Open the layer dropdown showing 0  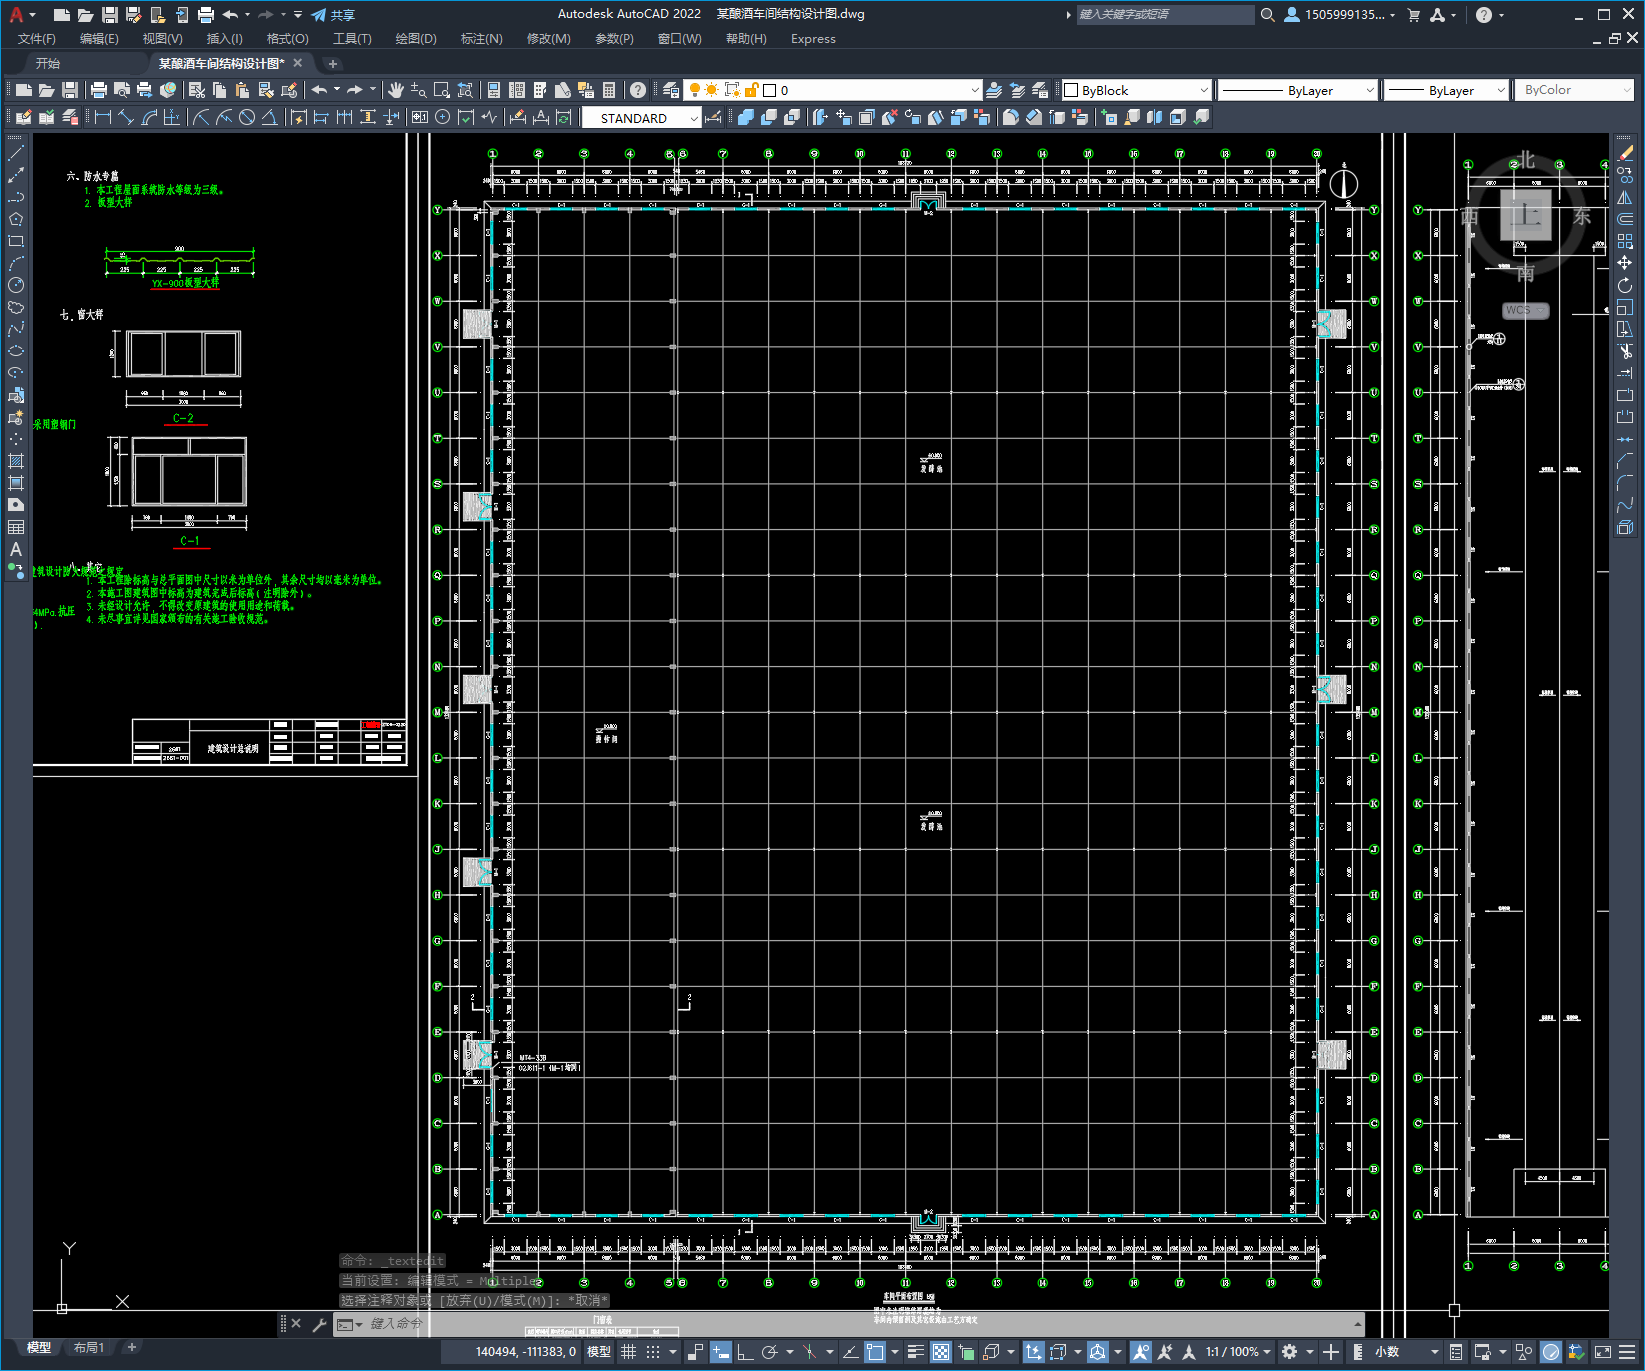833,90
